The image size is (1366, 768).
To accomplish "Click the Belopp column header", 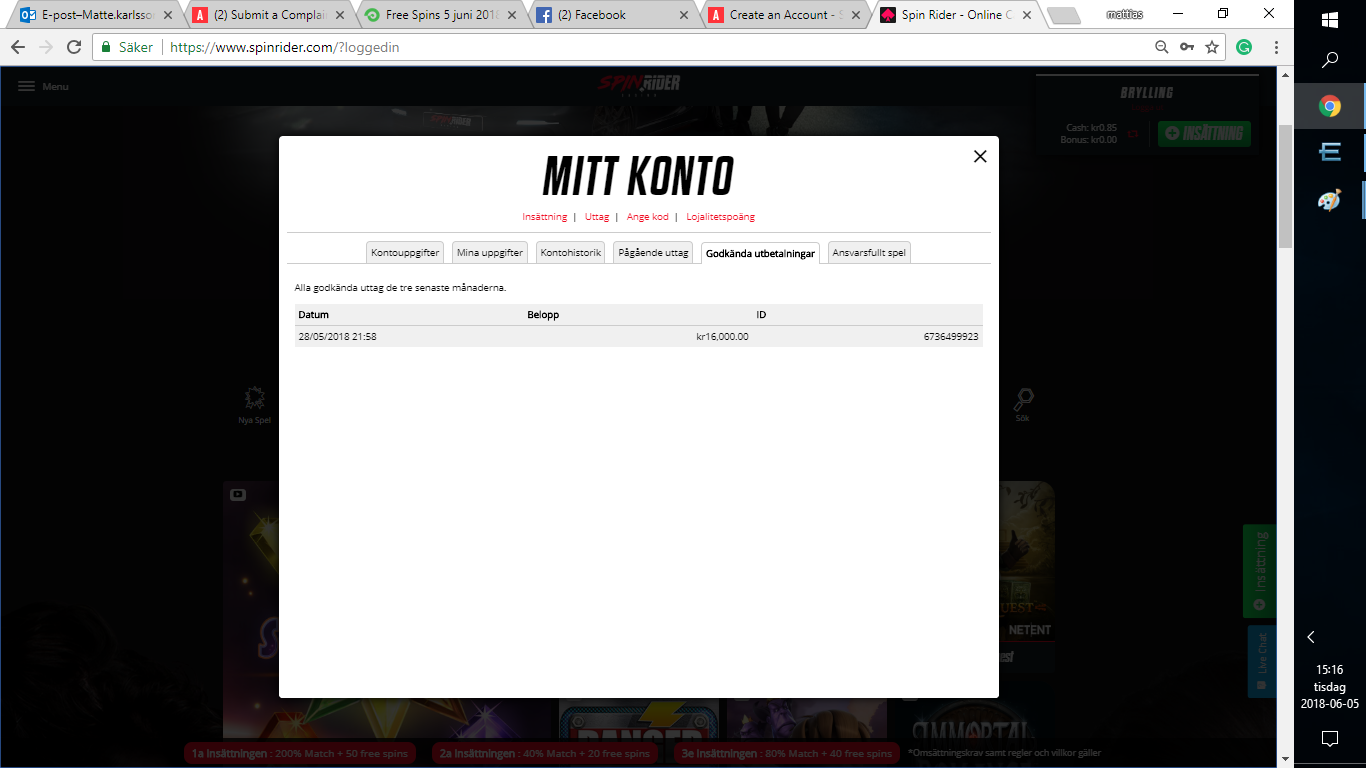I will tap(543, 315).
